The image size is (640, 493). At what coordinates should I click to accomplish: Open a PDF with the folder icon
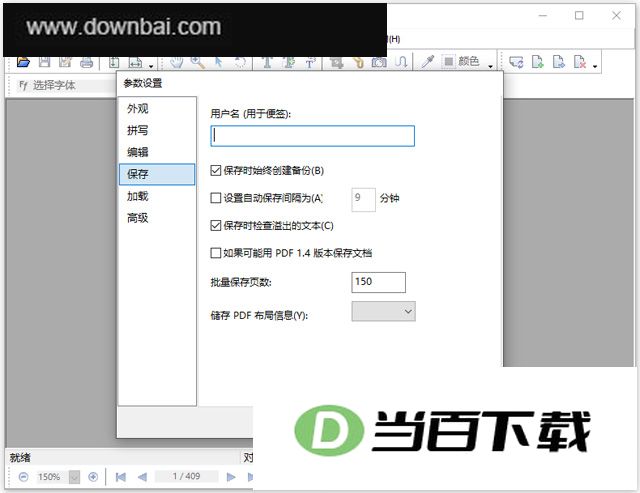(23, 62)
